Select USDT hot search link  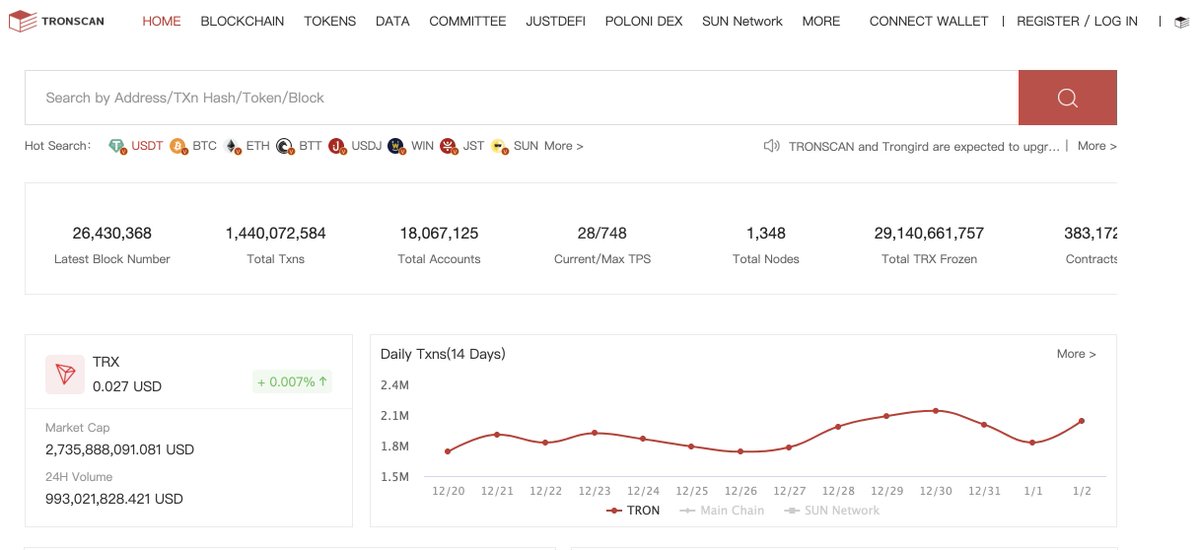coord(147,146)
